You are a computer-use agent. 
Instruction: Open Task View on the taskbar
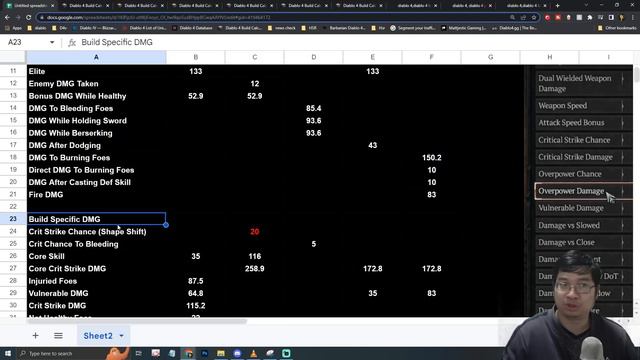pos(138,353)
